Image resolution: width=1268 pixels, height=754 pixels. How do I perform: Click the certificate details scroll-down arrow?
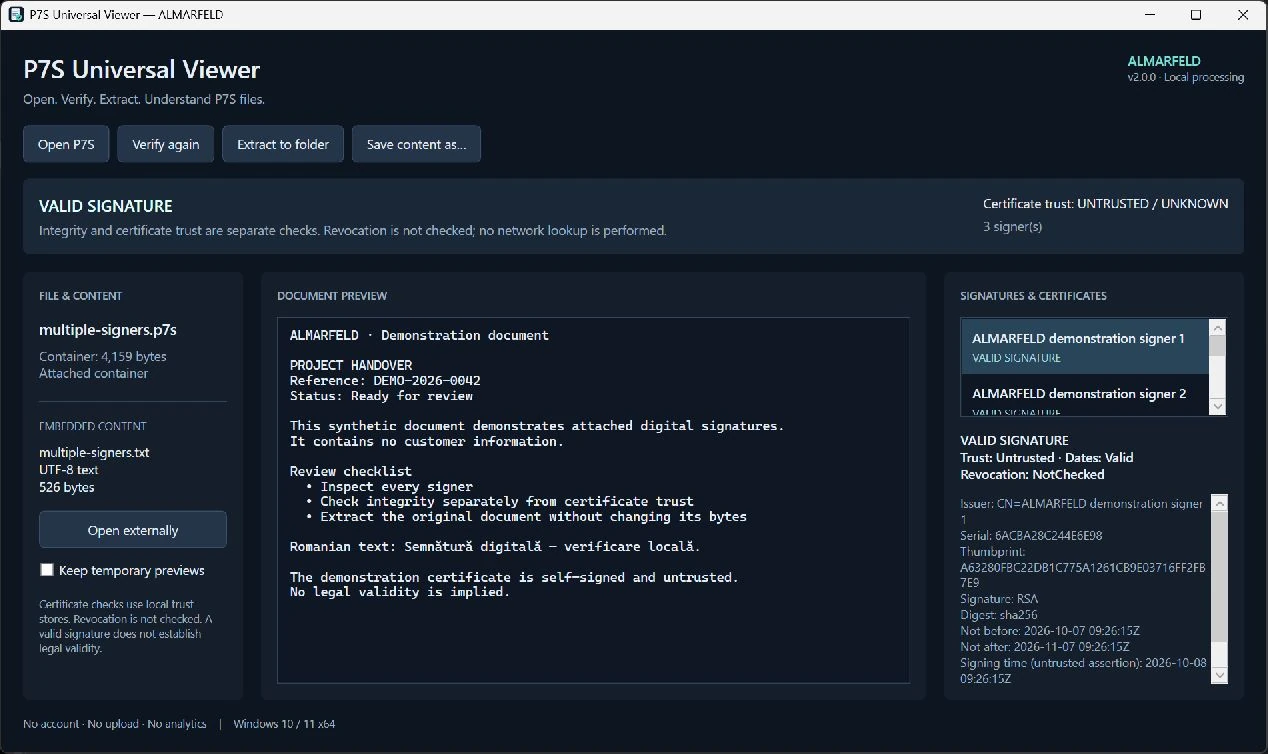[1219, 675]
